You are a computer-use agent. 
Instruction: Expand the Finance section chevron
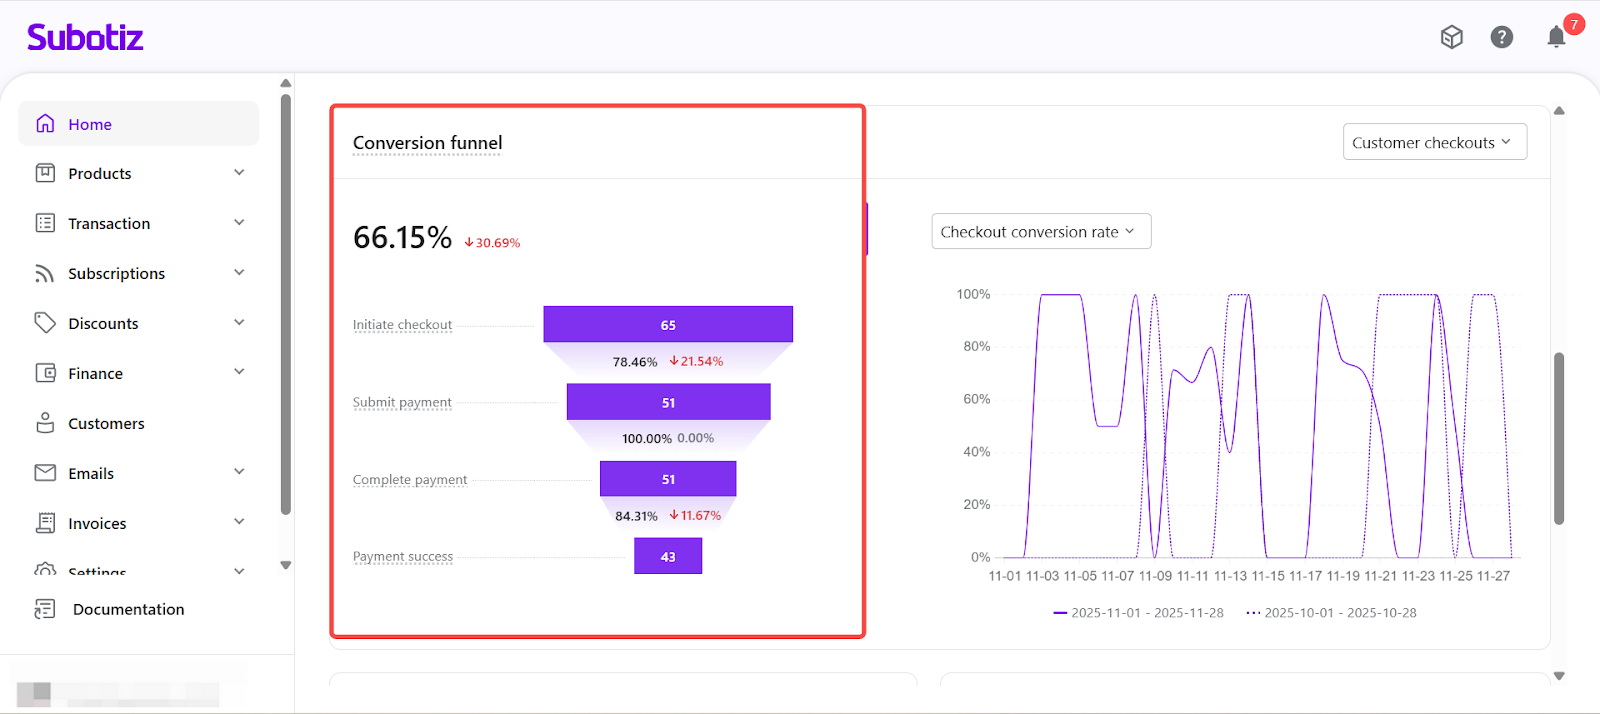pos(239,372)
